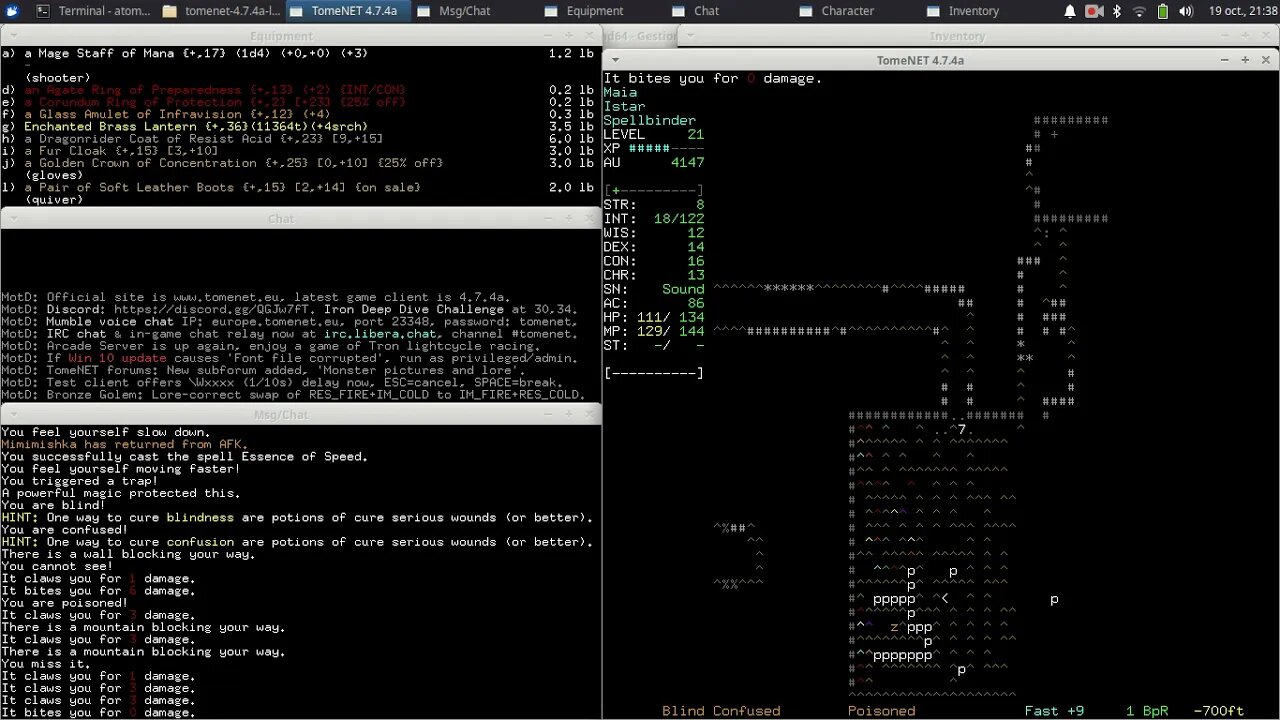
Task: Click the 'Mimimishka has returned from AFK' message
Action: (125, 444)
